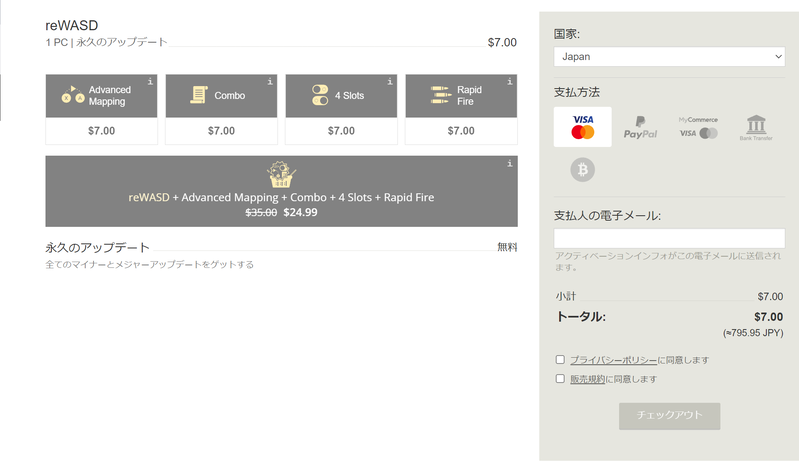Click the 支払方法 heading
The height and width of the screenshot is (462, 799).
click(577, 92)
